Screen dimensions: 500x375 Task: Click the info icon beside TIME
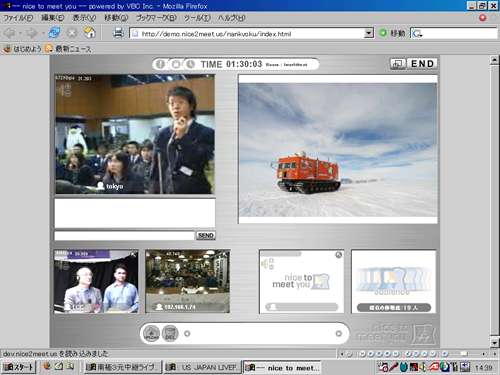click(x=160, y=64)
